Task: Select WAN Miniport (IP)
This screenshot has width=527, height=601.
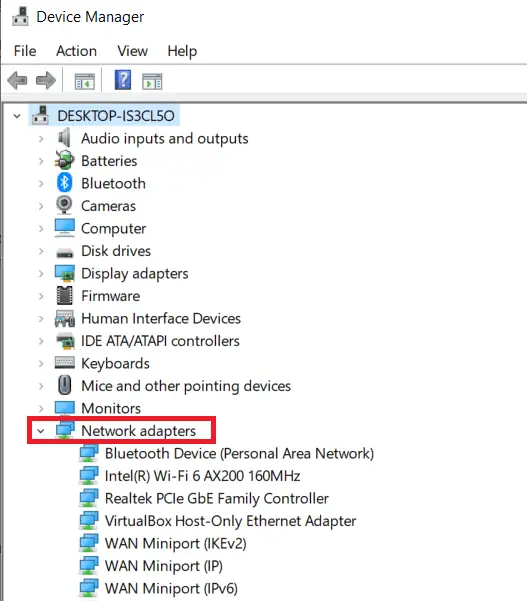Action: [164, 566]
